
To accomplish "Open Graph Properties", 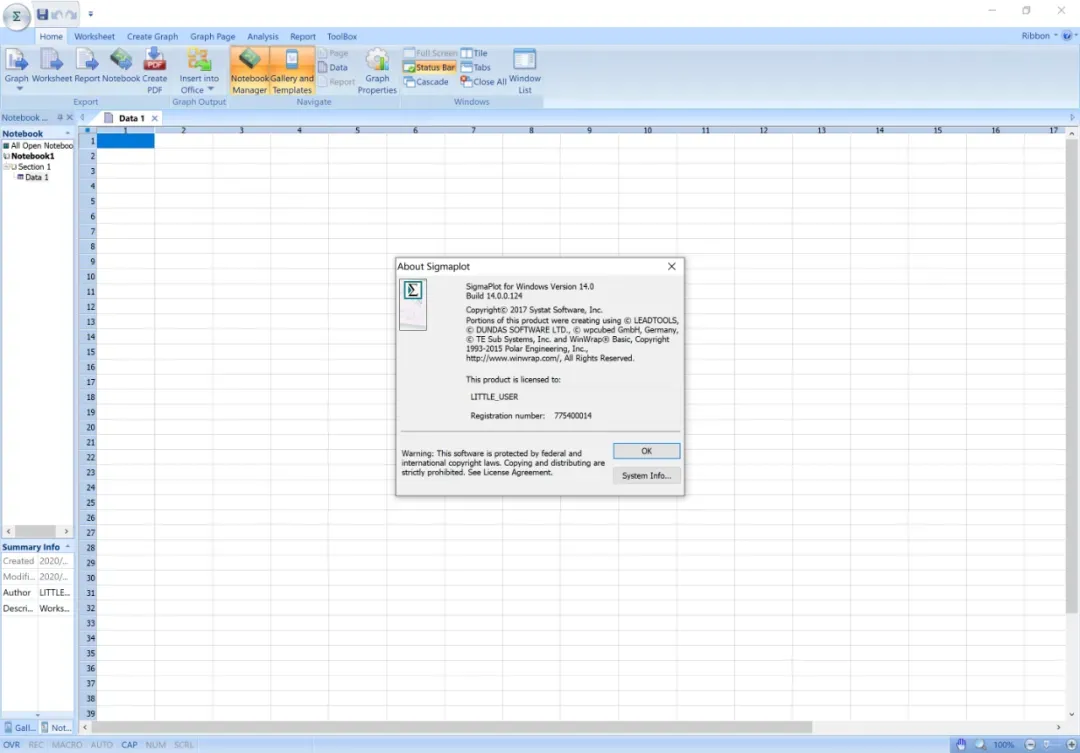I will [x=377, y=71].
